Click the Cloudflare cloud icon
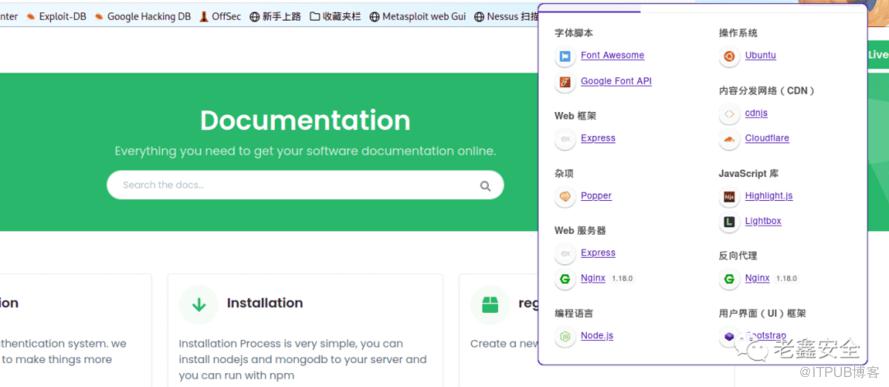Screen dimensions: 889x387 729,139
